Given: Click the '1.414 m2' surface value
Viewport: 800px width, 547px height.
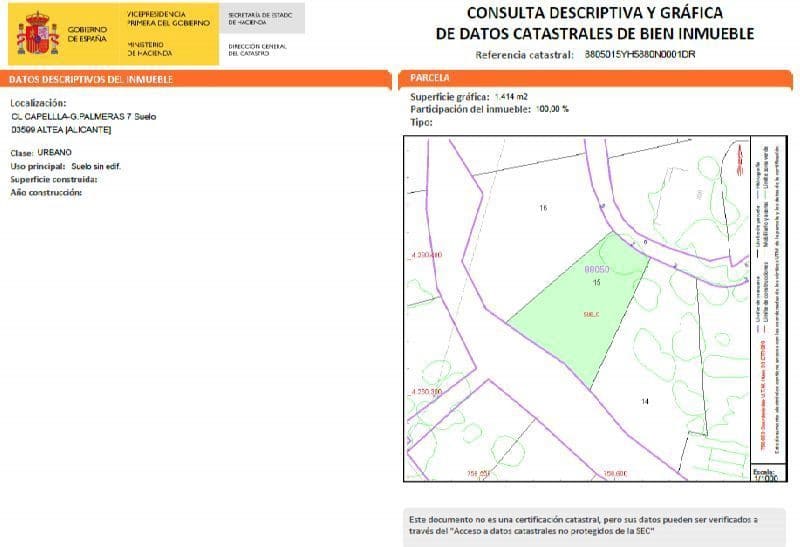Looking at the screenshot, I should [x=511, y=96].
